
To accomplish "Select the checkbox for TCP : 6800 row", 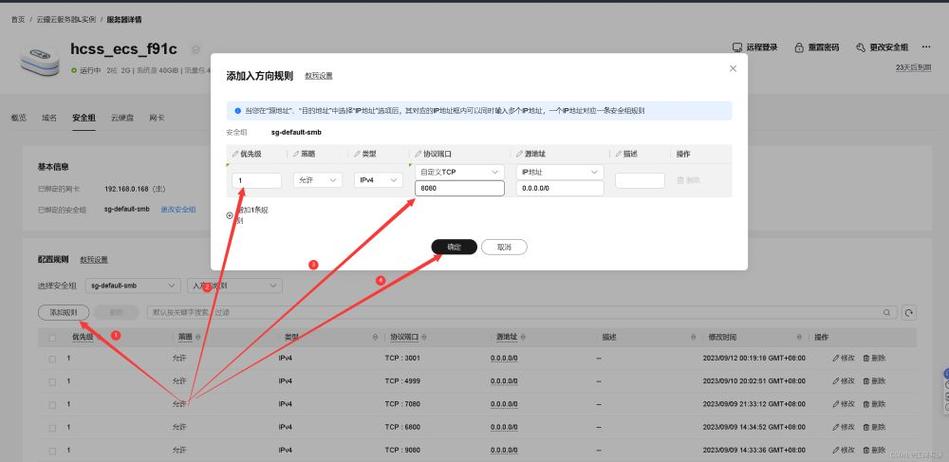I will click(x=52, y=427).
